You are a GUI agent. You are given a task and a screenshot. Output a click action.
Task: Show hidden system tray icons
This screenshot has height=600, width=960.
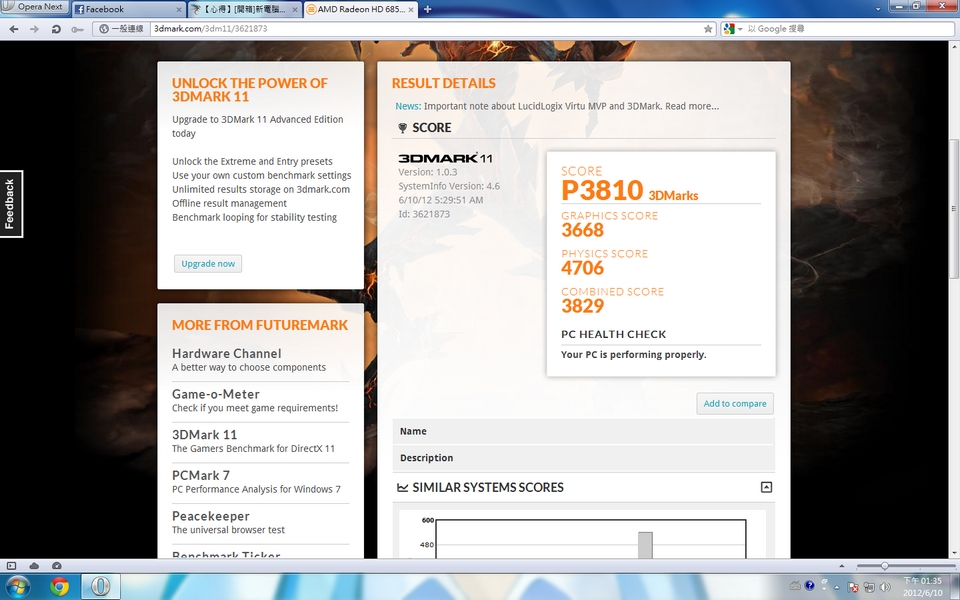(x=838, y=587)
